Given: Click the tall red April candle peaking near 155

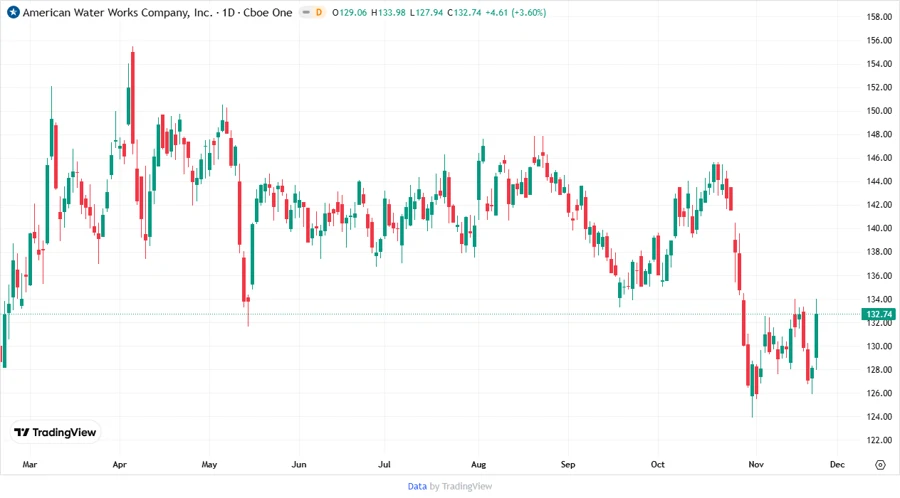Looking at the screenshot, I should tap(133, 98).
